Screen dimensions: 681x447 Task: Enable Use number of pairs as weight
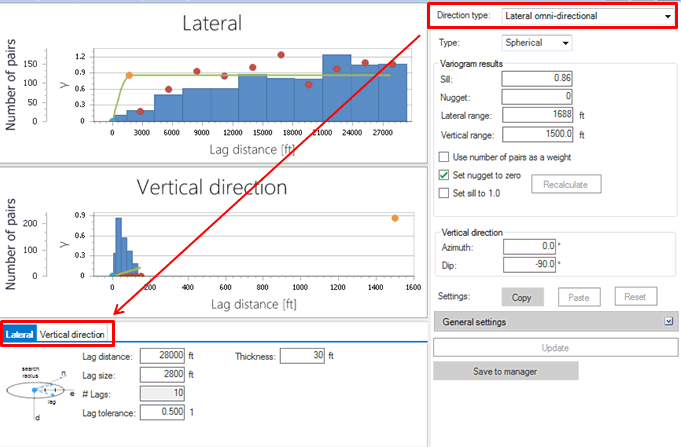(x=445, y=157)
